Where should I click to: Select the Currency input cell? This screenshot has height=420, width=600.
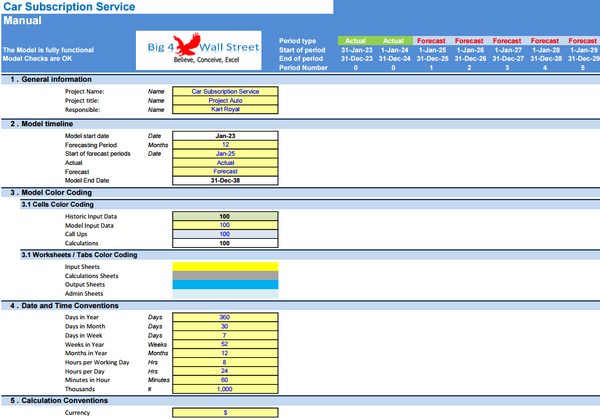tap(225, 412)
